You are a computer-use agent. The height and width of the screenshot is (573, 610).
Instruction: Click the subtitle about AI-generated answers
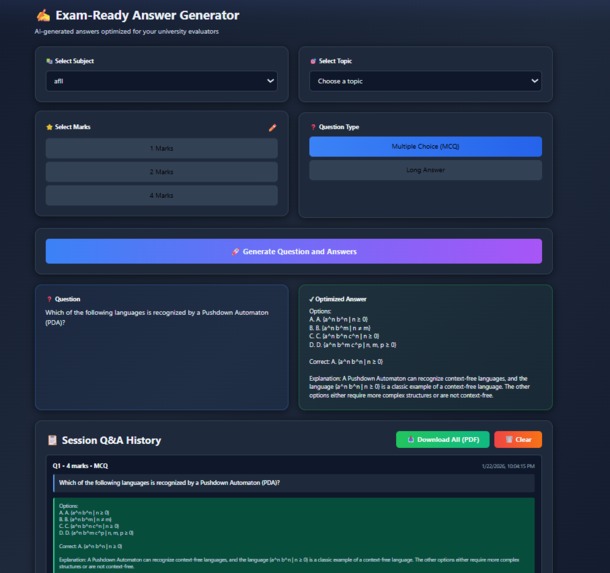click(126, 32)
